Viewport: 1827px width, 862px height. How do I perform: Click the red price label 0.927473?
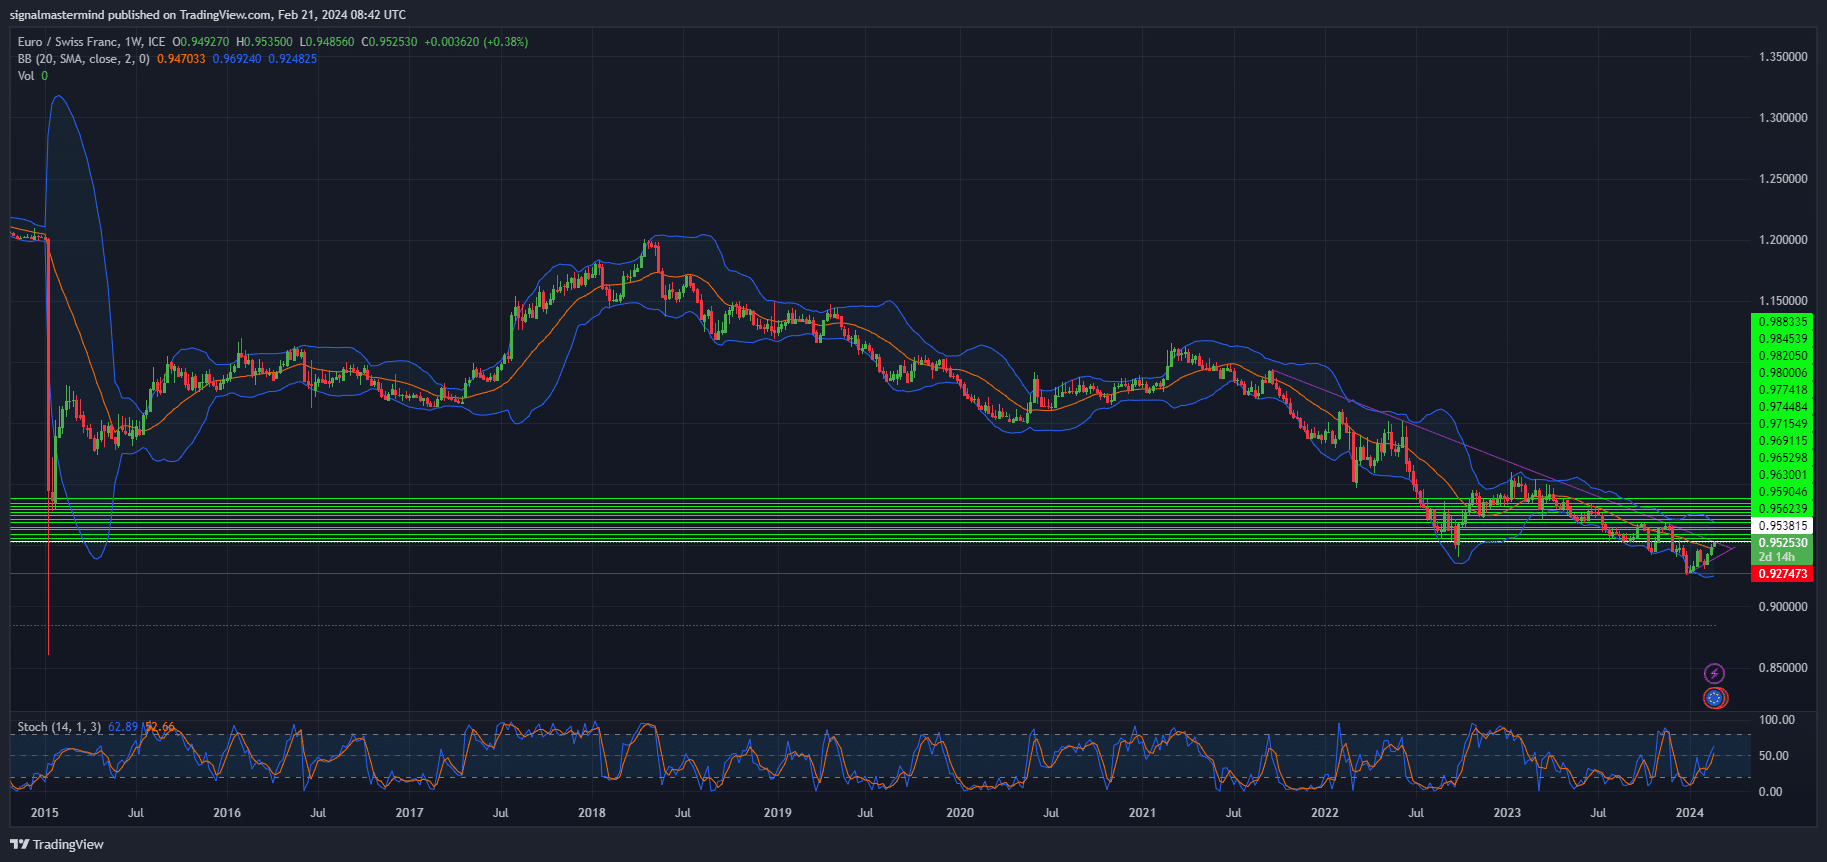(1782, 574)
